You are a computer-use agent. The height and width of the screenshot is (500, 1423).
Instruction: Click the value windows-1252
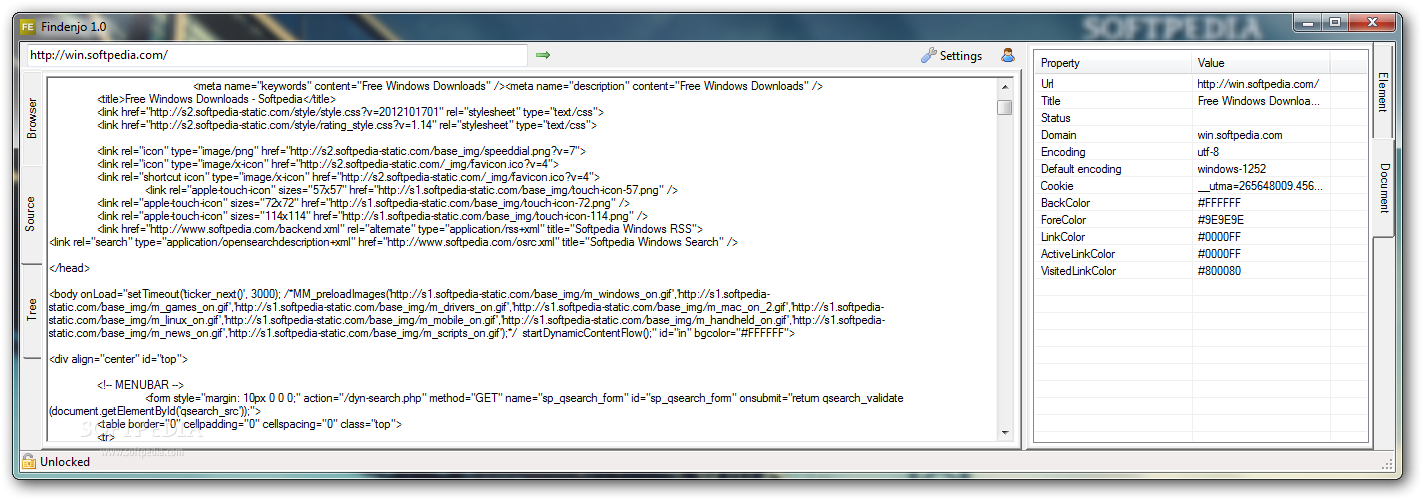tap(1231, 169)
